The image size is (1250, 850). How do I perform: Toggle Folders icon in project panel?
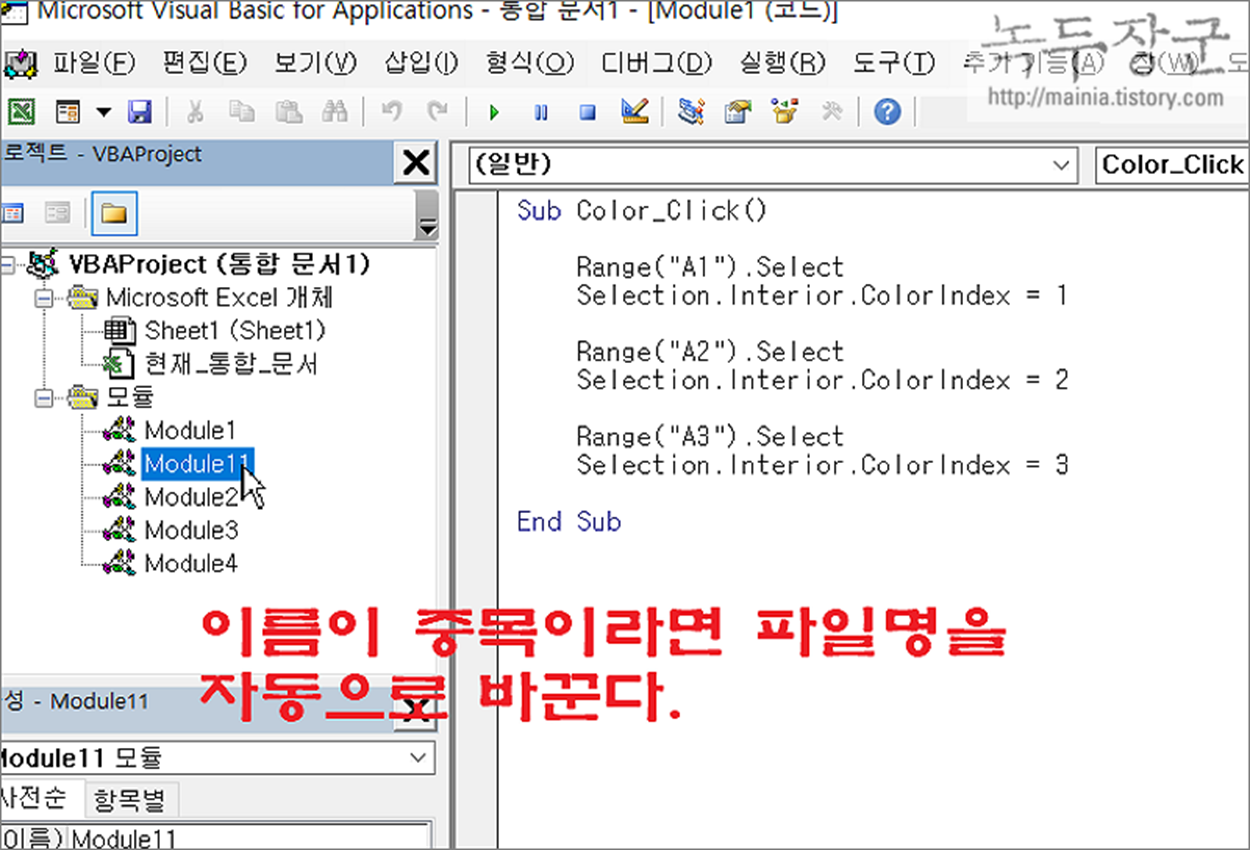pyautogui.click(x=114, y=213)
